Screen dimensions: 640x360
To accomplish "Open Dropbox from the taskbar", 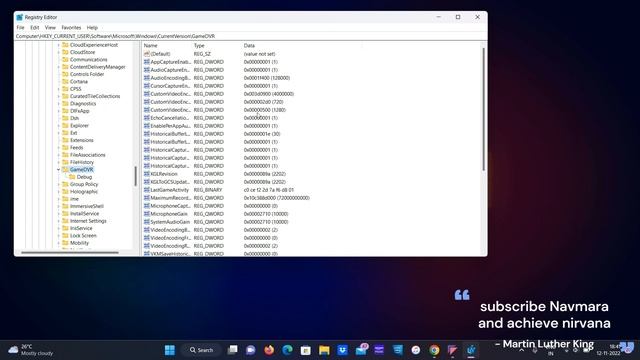I will (x=342, y=350).
